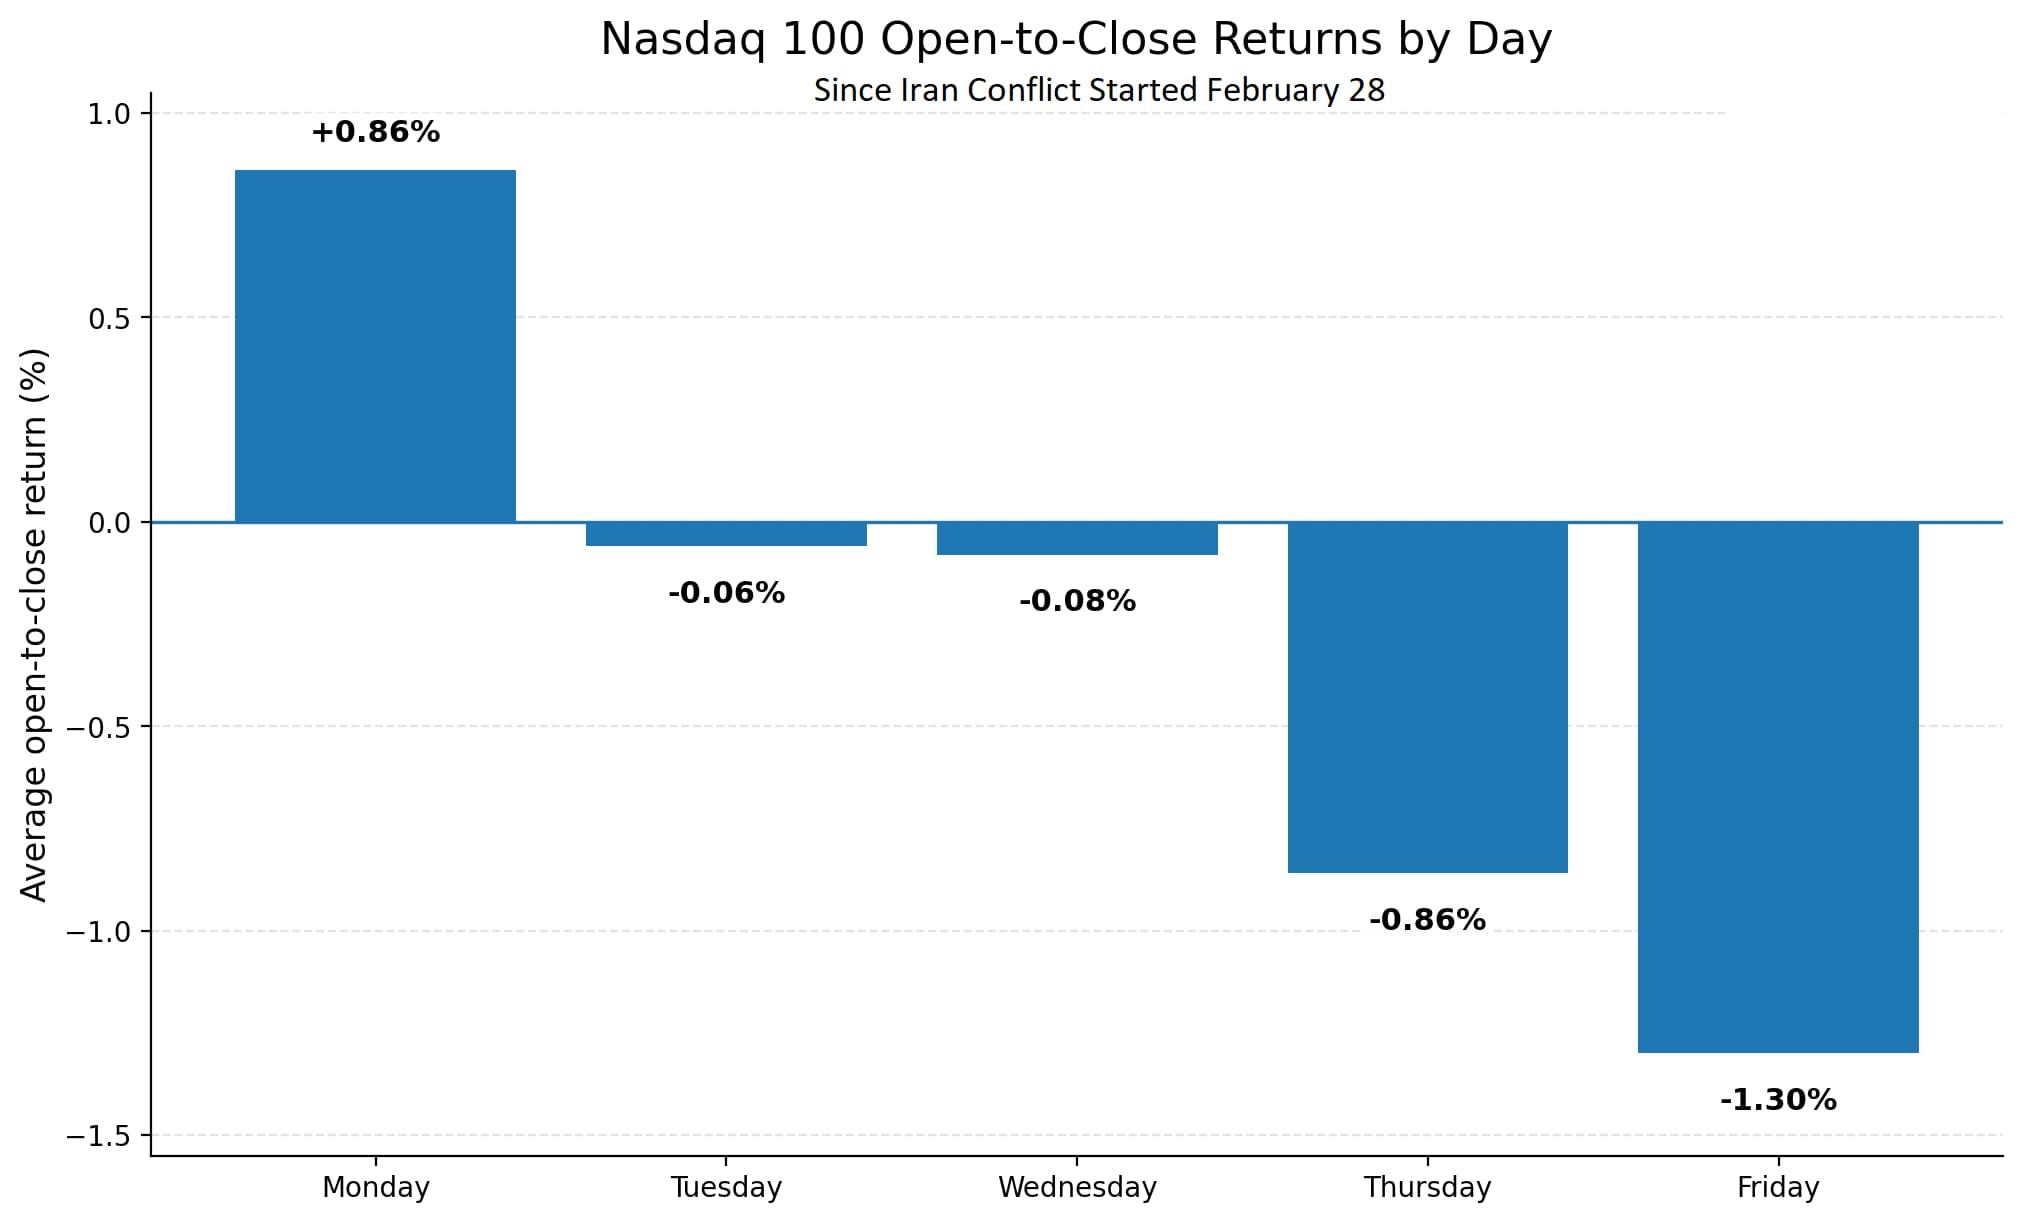Click the -1.30% value label
The height and width of the screenshot is (1223, 2023).
(1778, 1100)
